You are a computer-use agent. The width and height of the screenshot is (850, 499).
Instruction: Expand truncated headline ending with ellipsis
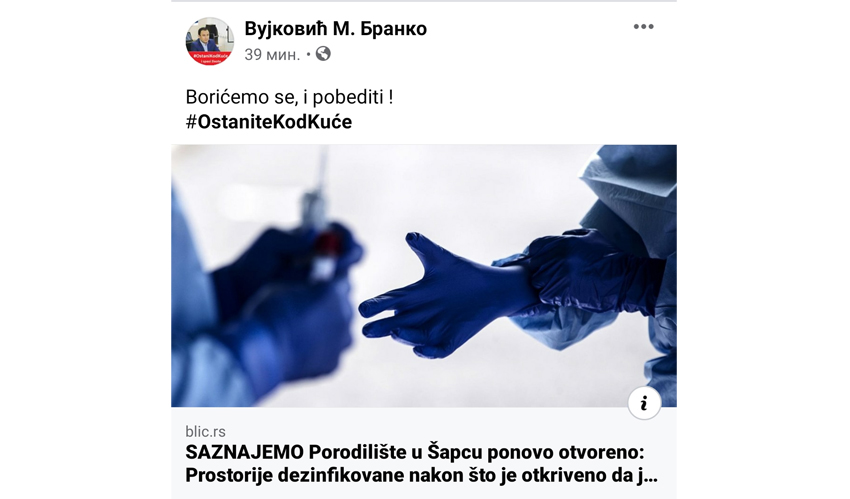[646, 476]
